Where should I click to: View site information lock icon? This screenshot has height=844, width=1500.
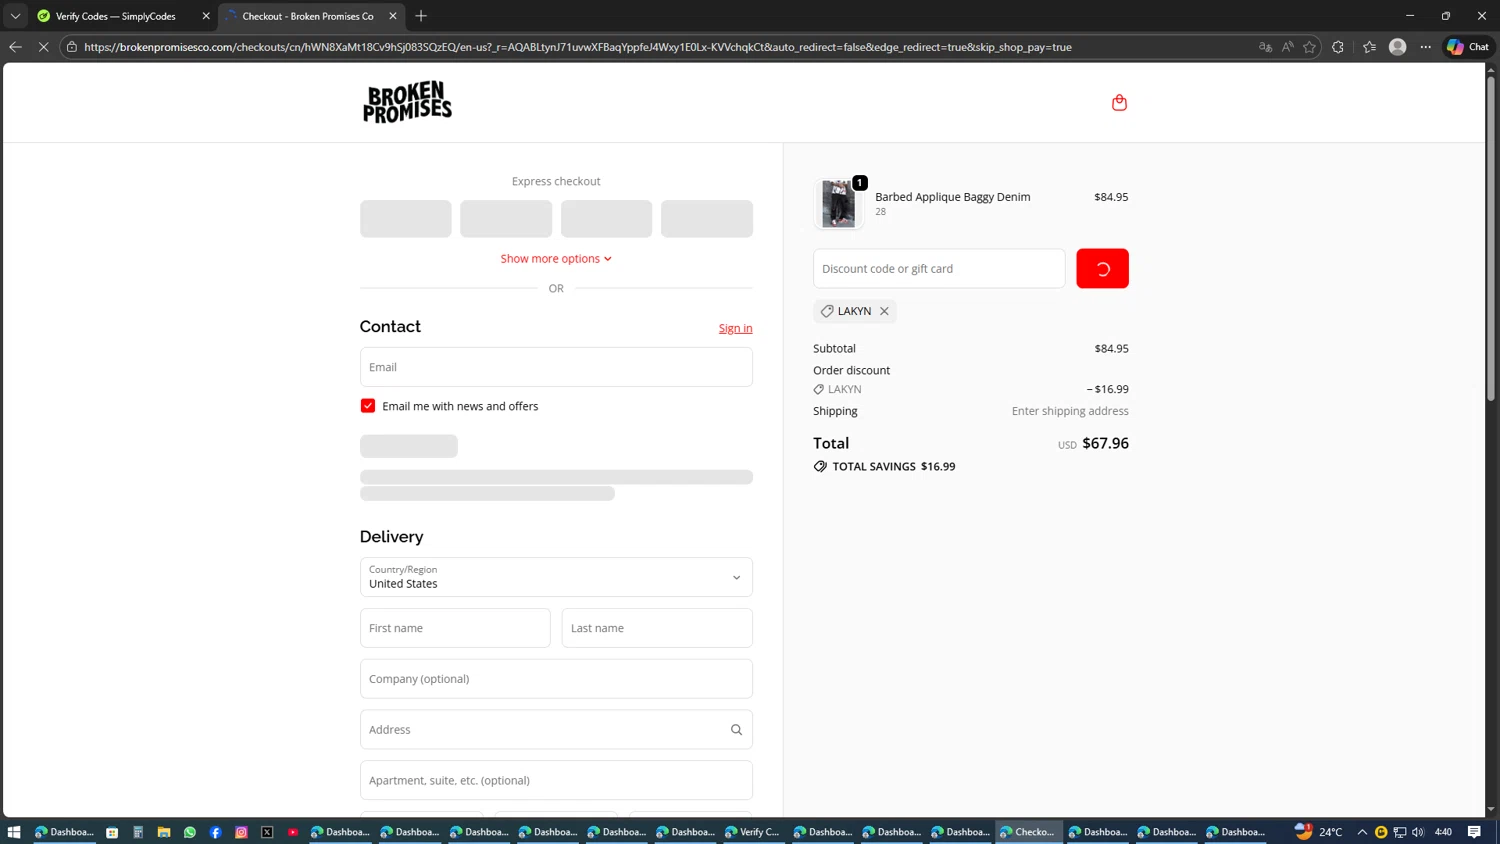pos(72,47)
